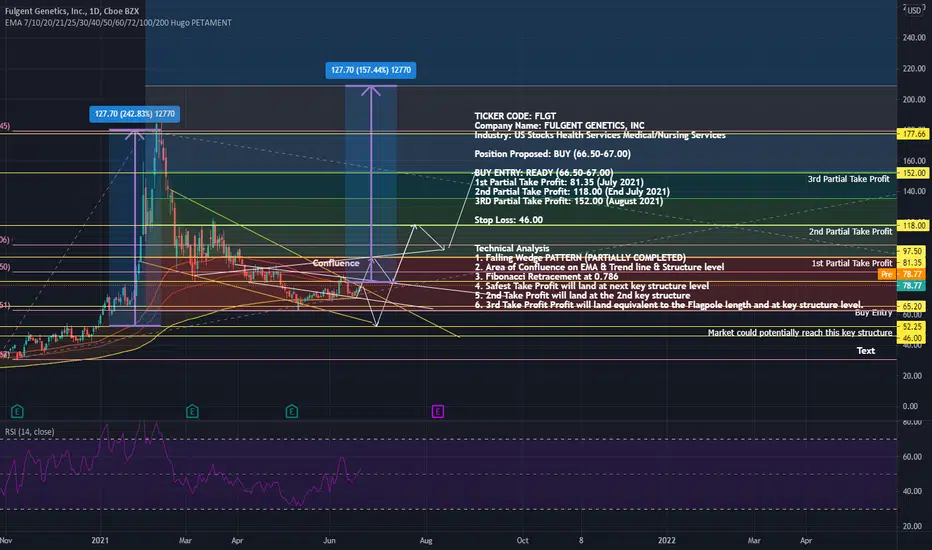The width and height of the screenshot is (932, 550).
Task: Click the purple upcoming earnings E marker
Action: (x=437, y=411)
